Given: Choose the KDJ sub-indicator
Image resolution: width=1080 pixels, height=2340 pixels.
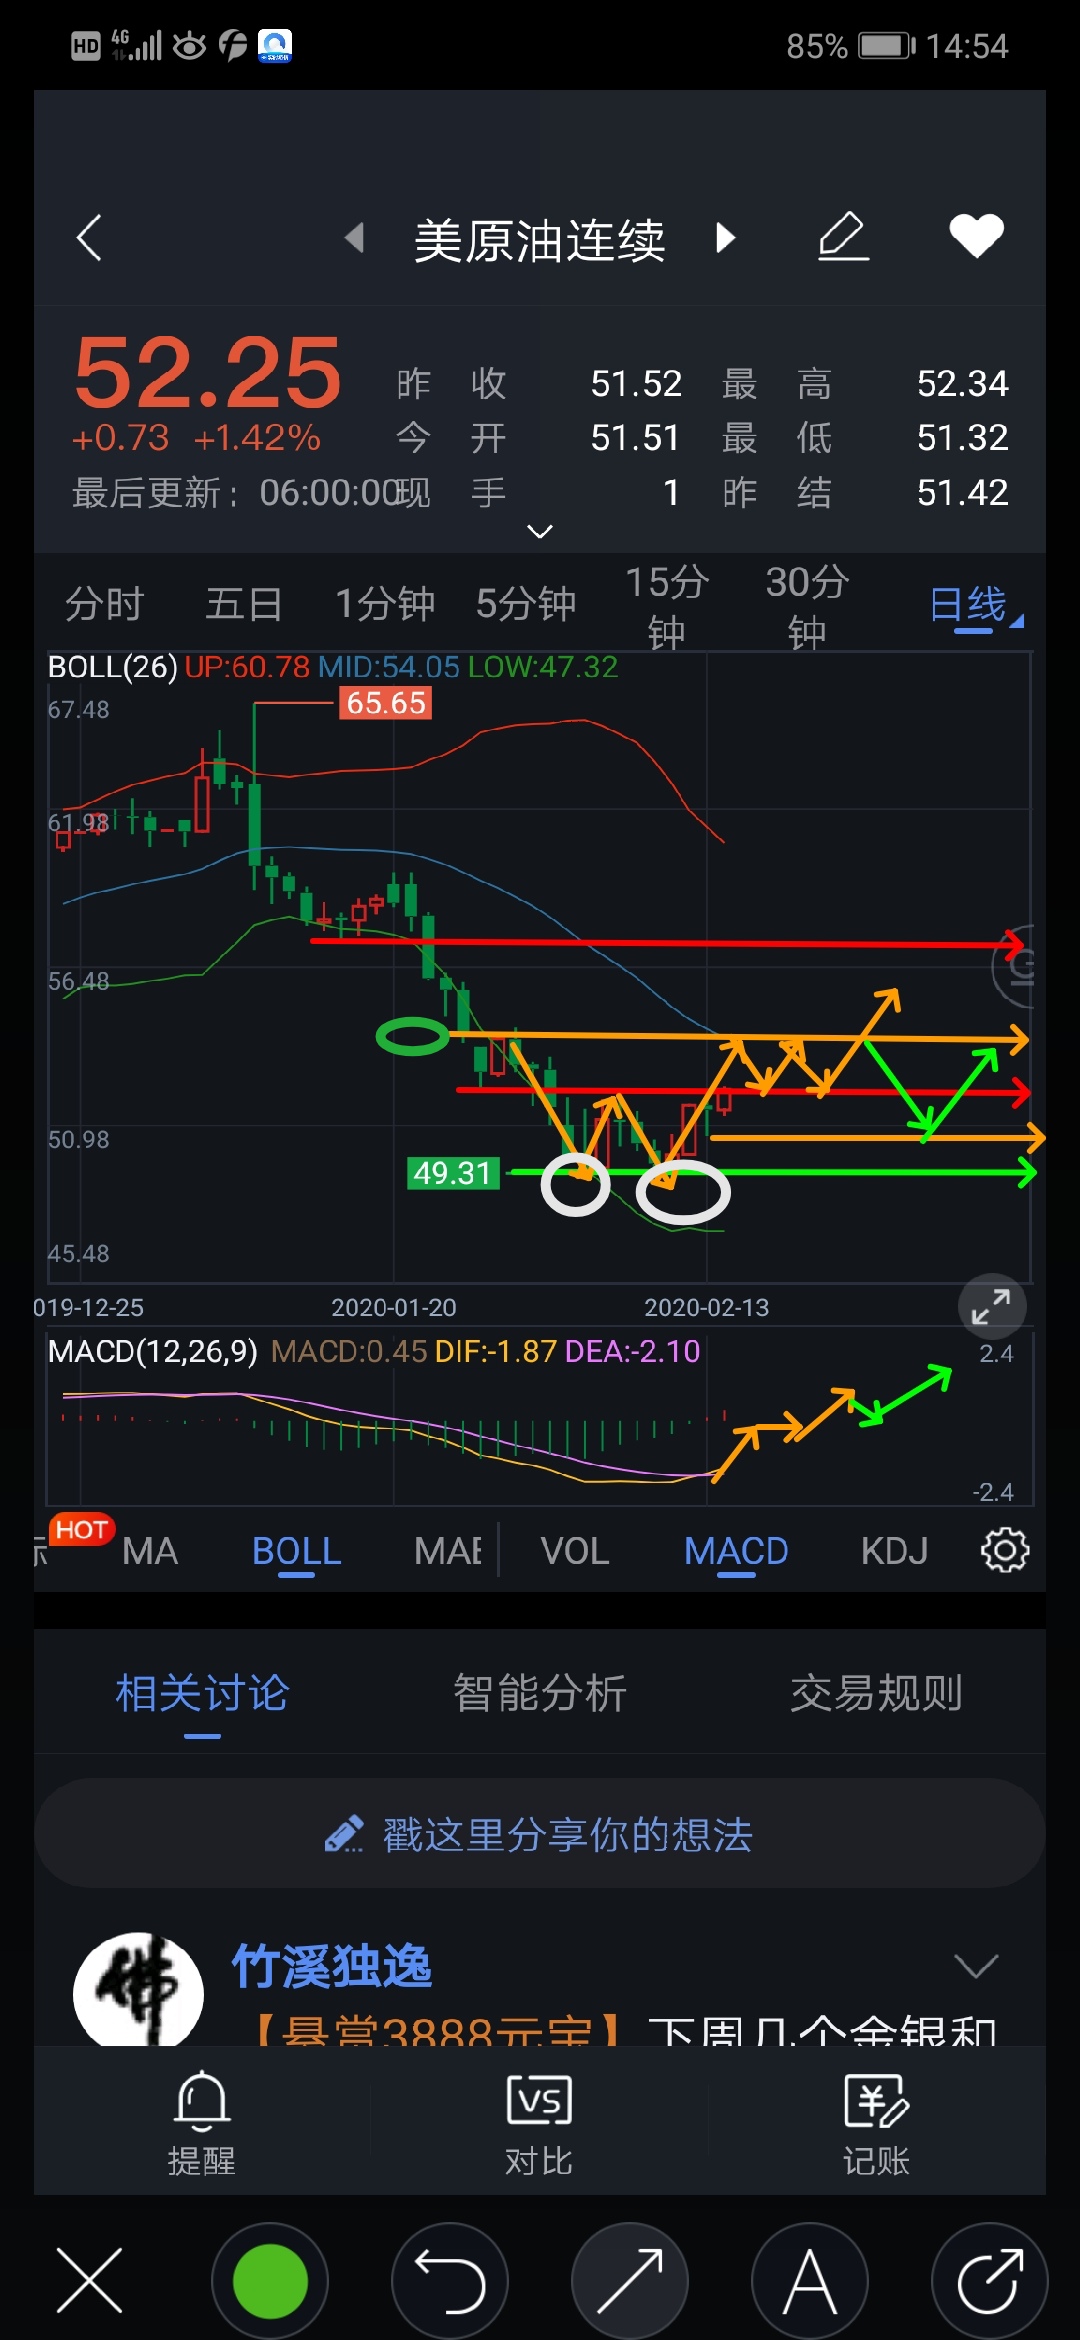Looking at the screenshot, I should (894, 1551).
